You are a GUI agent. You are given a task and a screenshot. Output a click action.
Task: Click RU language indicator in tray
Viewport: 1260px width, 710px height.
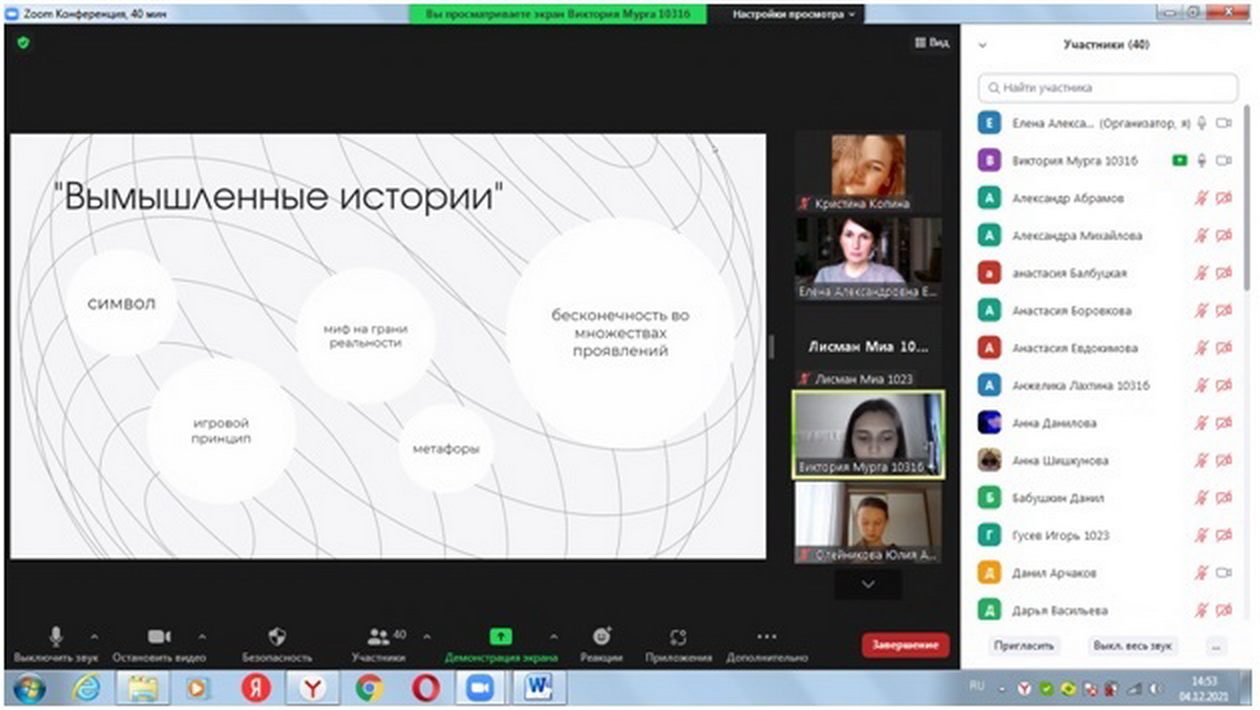(x=978, y=688)
